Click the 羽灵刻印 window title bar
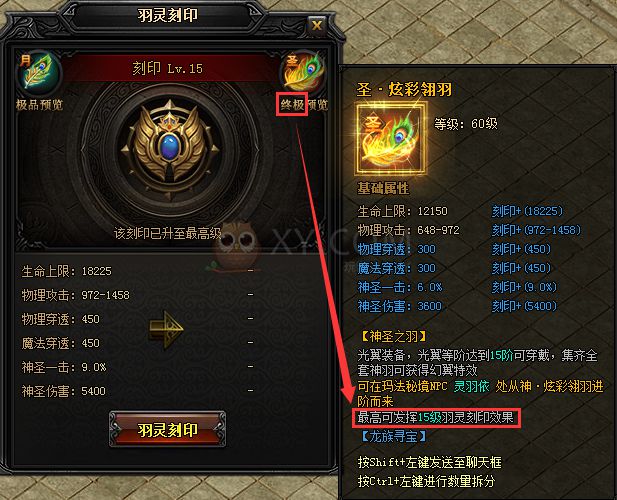Image resolution: width=617 pixels, height=500 pixels. pos(168,16)
